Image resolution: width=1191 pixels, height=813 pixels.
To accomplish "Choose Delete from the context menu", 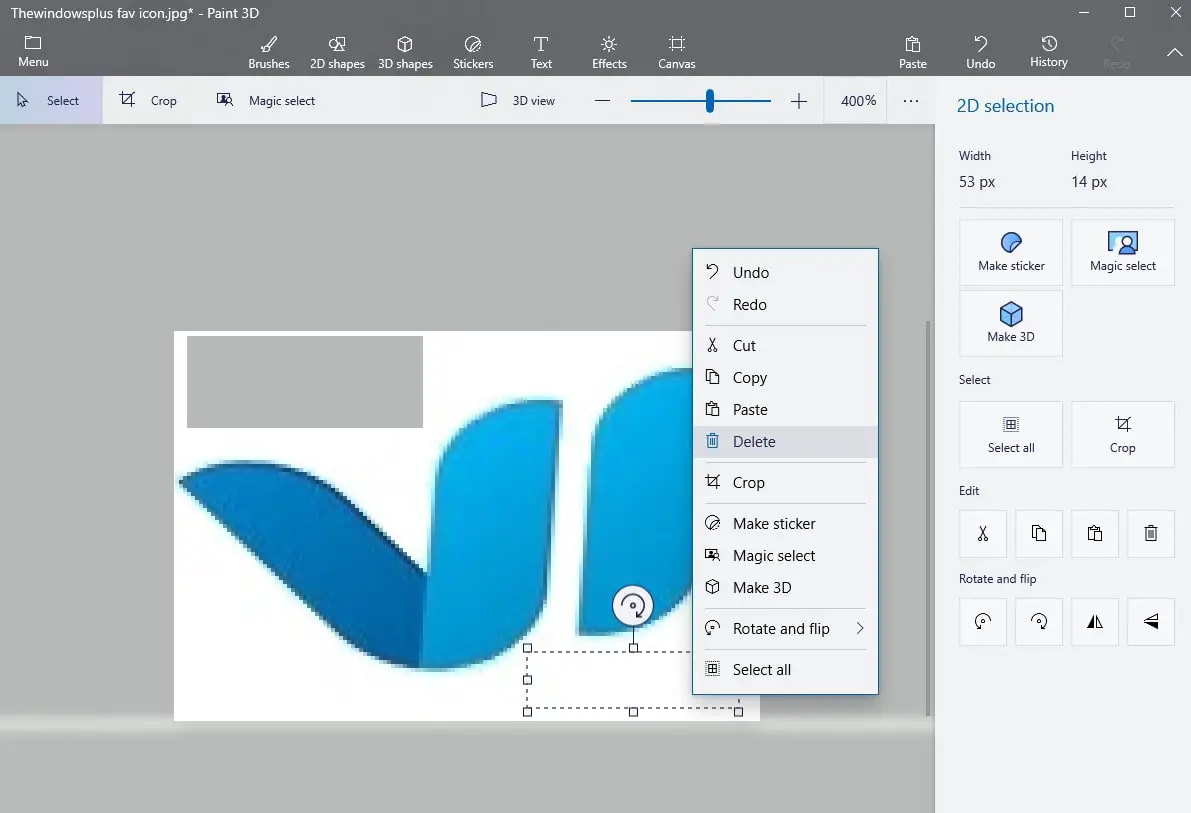I will tap(785, 441).
